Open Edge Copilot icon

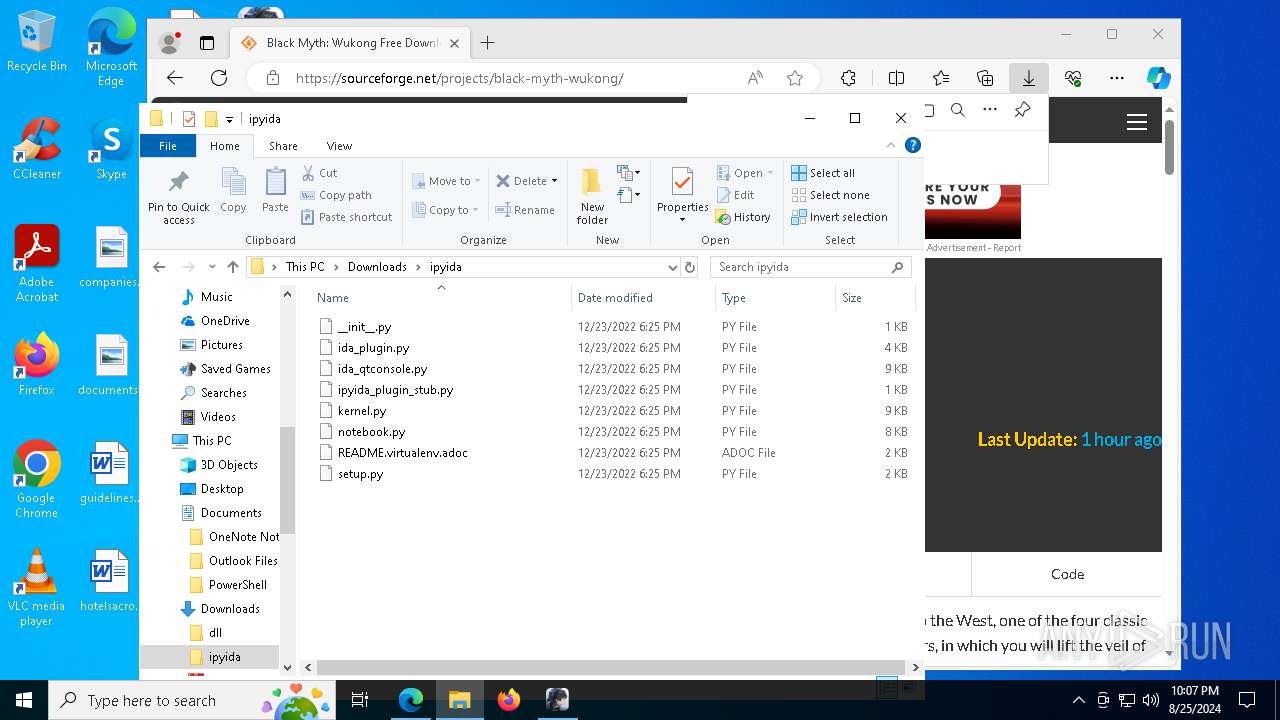tap(1158, 78)
